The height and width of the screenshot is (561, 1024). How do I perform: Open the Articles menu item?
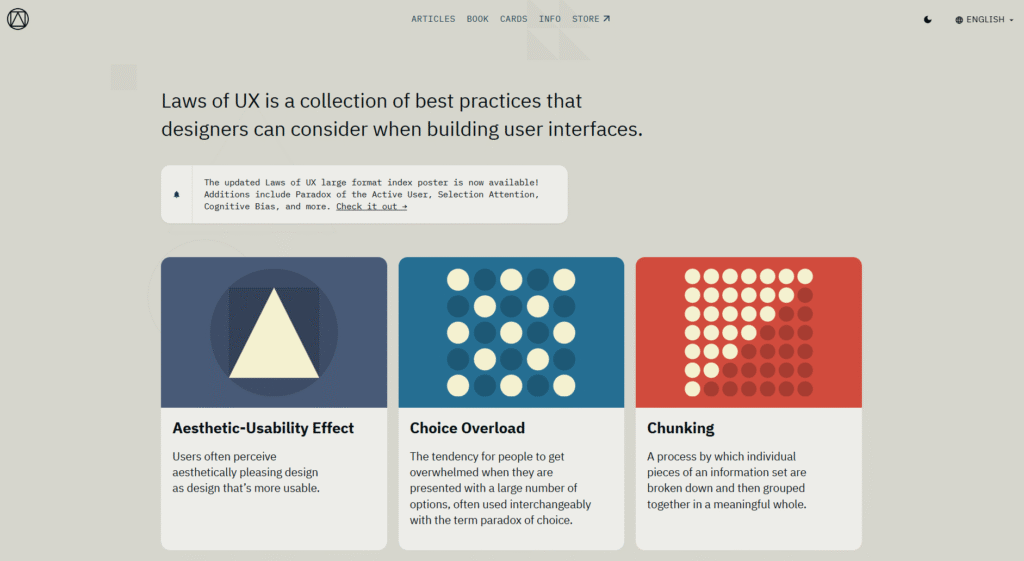[433, 19]
